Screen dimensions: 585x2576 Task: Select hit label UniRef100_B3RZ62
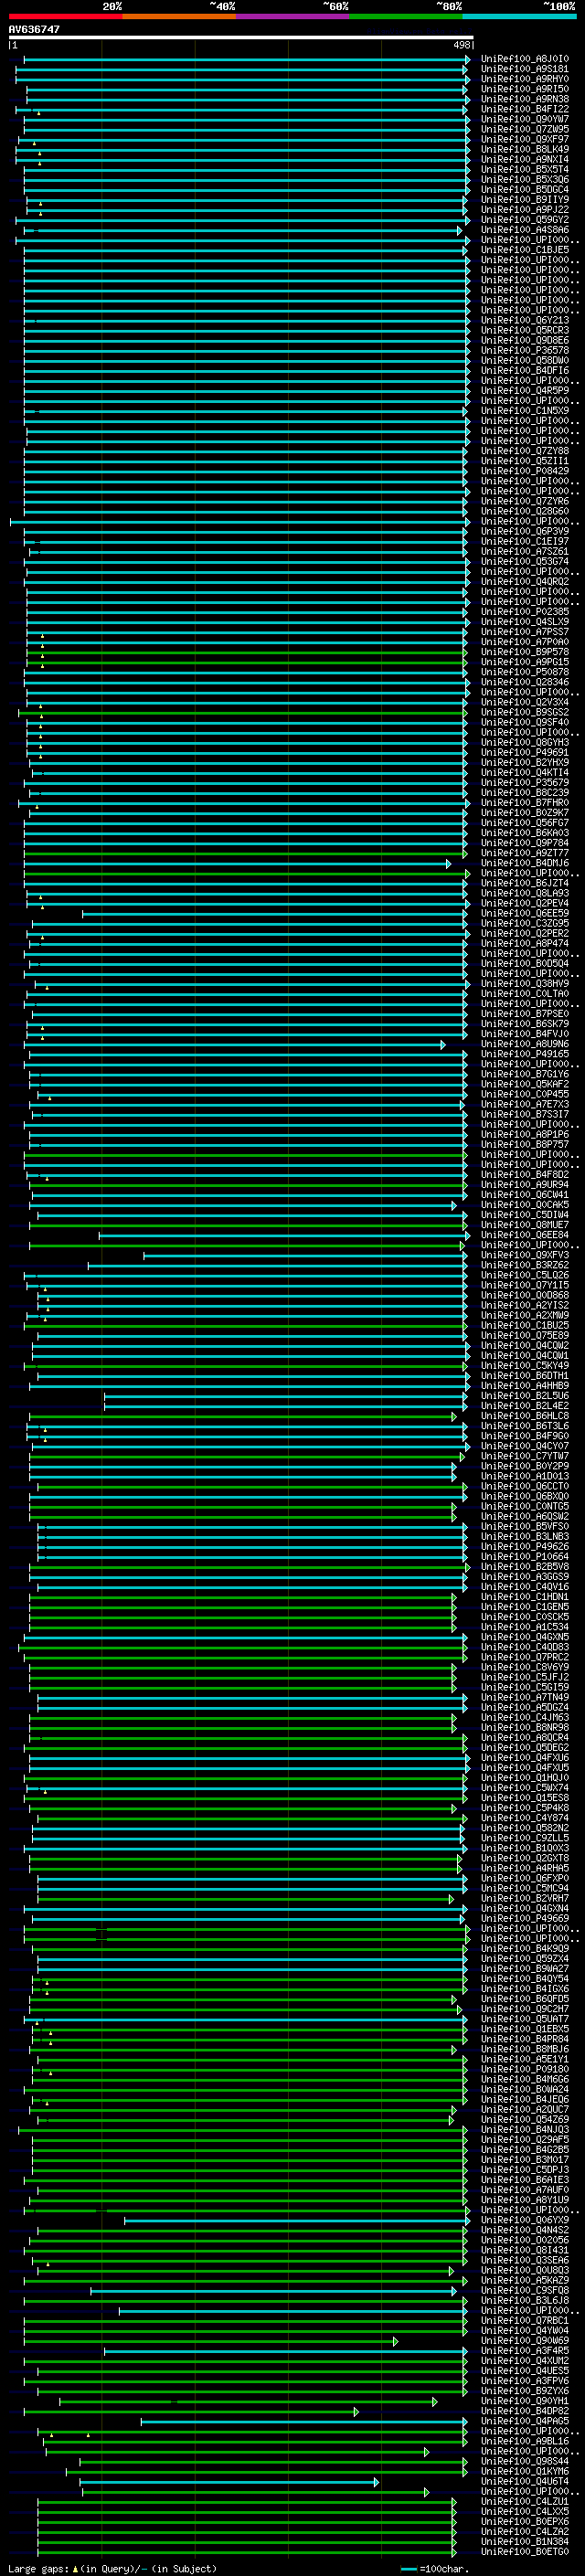click(x=525, y=1265)
